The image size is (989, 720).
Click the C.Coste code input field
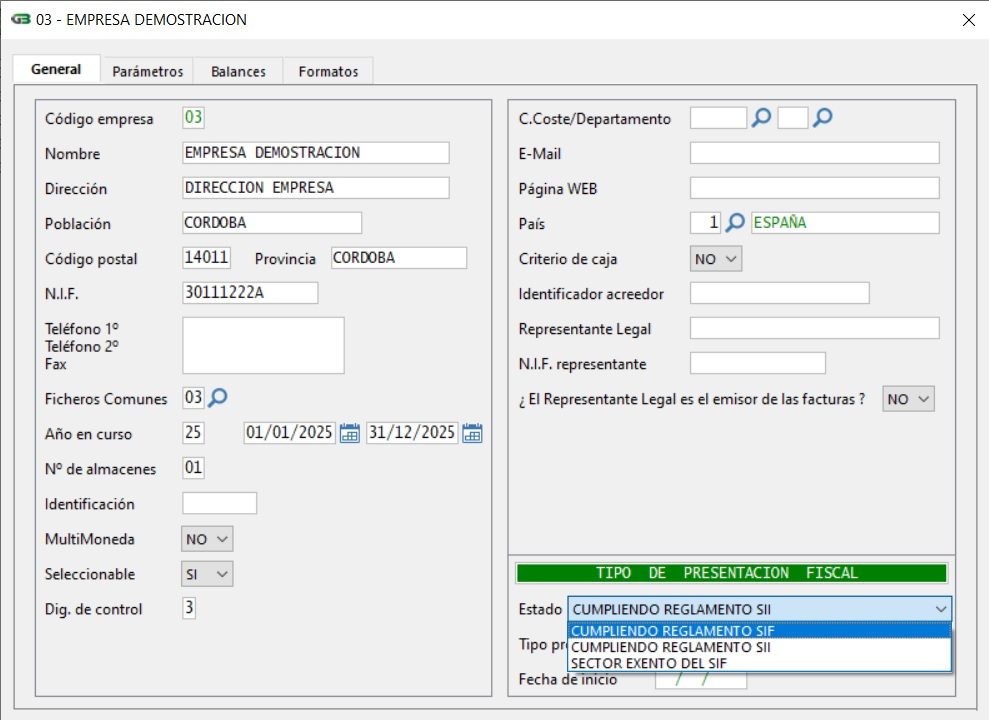[x=718, y=118]
